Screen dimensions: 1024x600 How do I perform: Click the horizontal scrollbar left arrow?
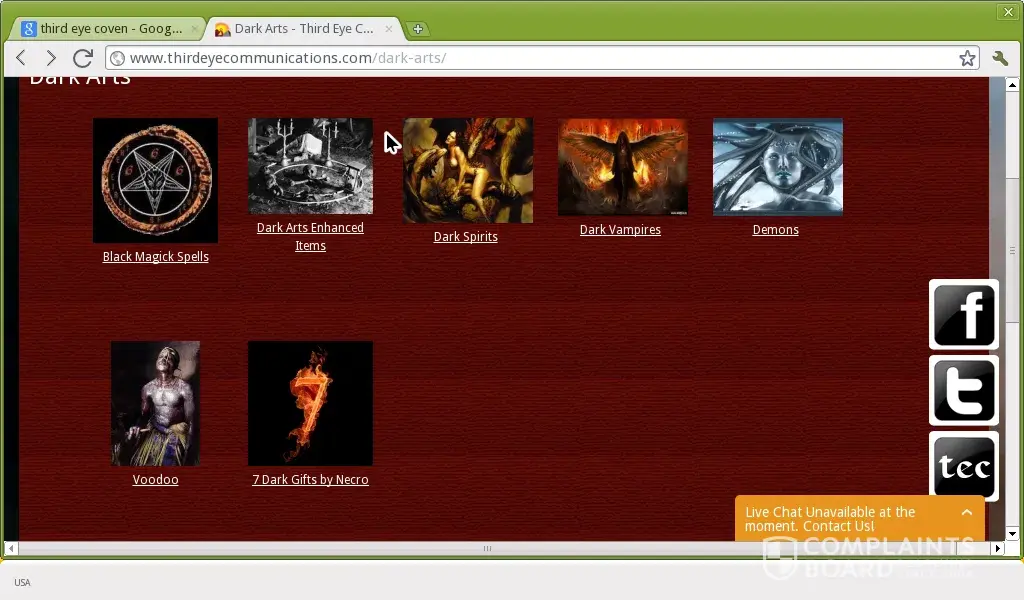click(11, 548)
